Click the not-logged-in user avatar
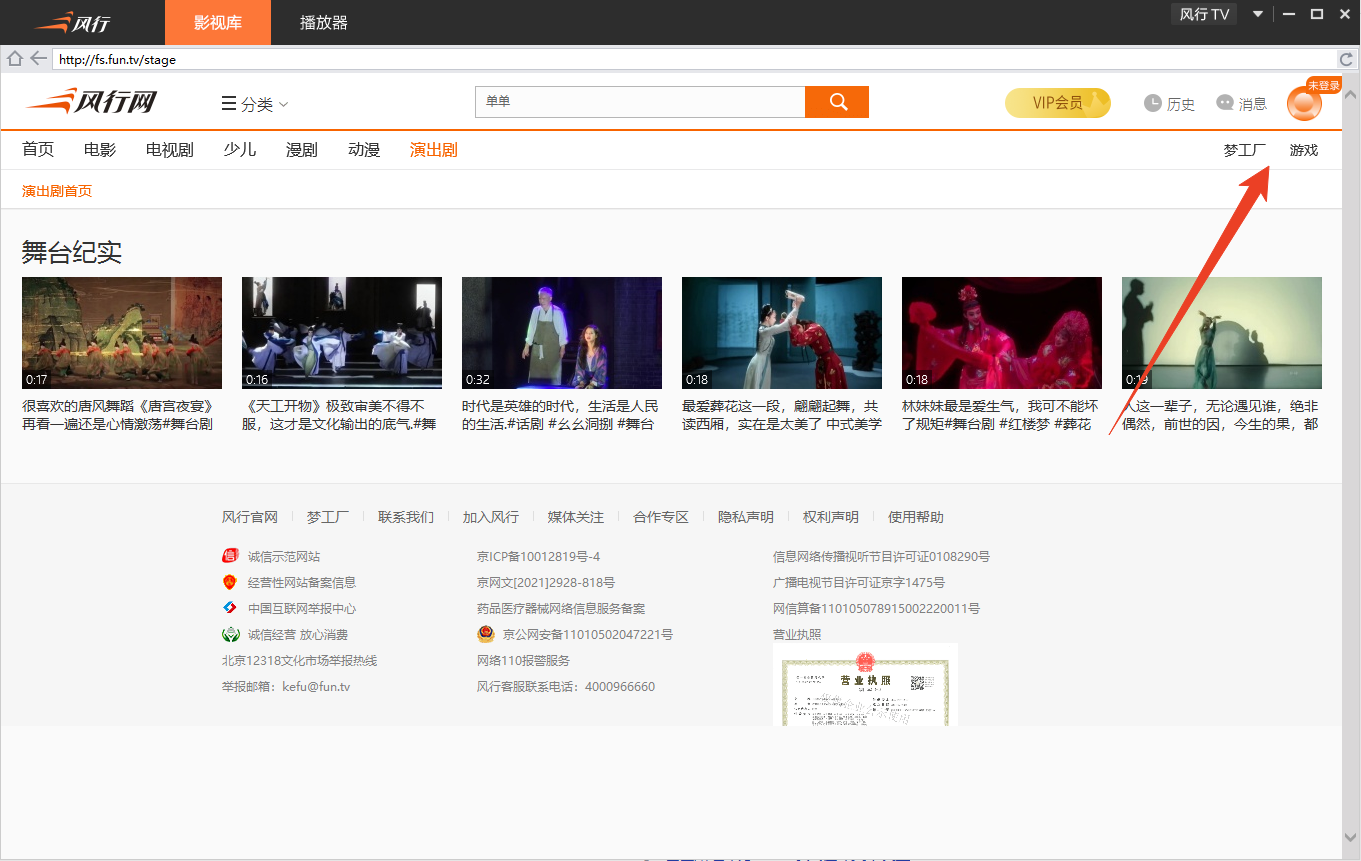This screenshot has height=861, width=1361. pyautogui.click(x=1304, y=104)
